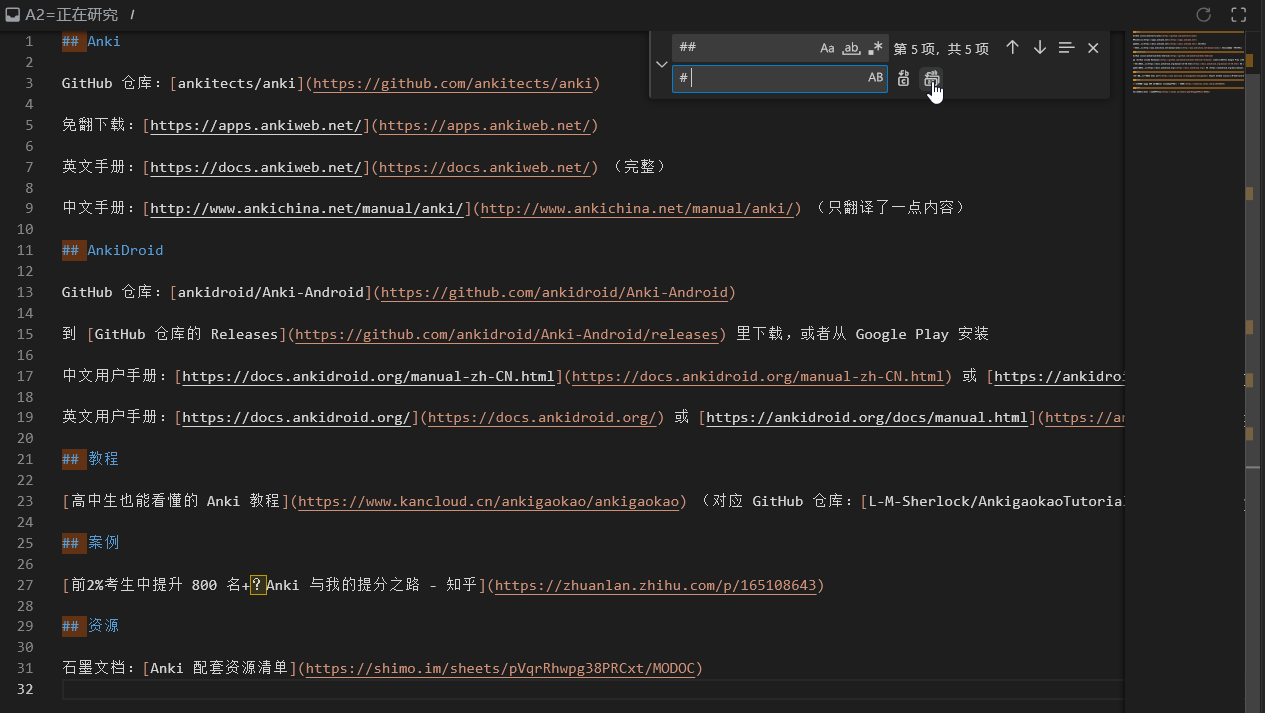Click the document icon beside A2 title

12,15
